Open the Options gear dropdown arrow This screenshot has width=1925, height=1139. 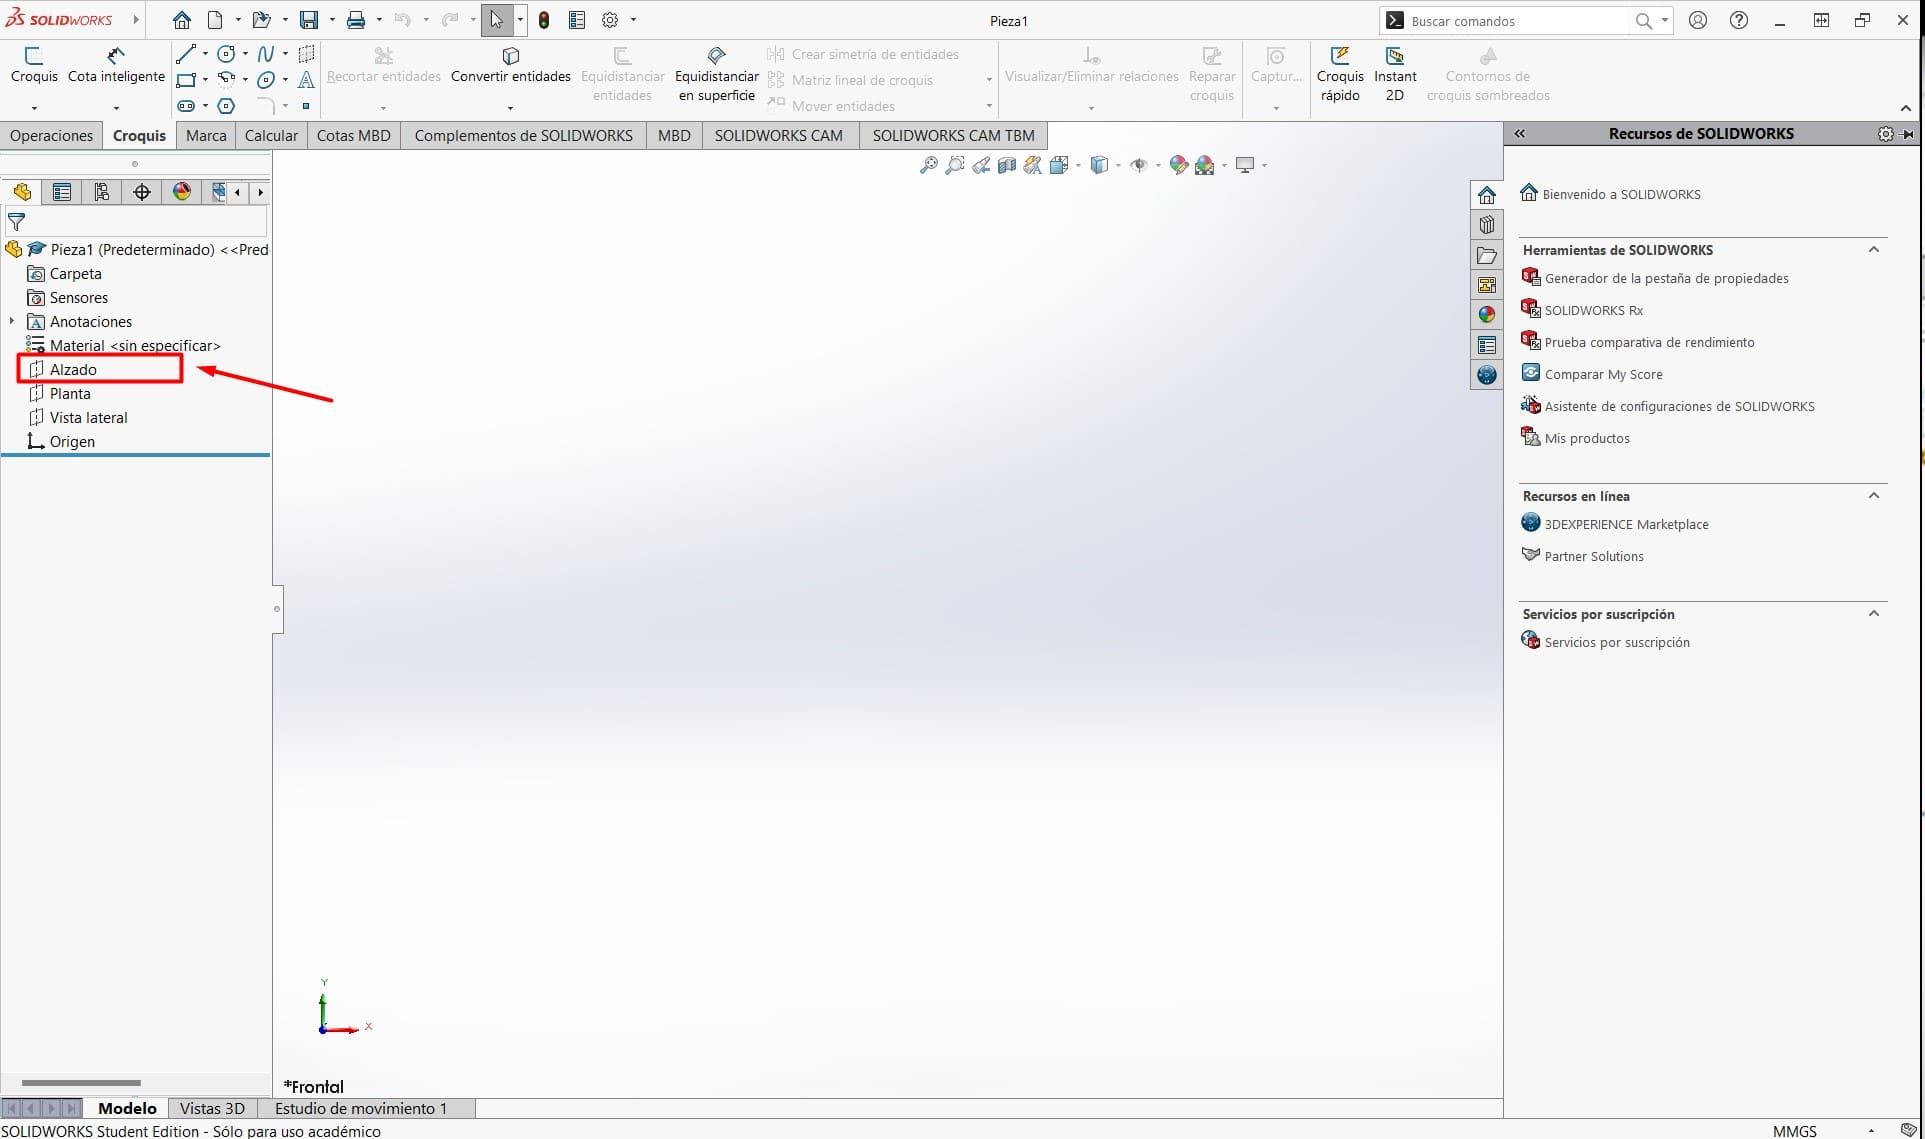(x=633, y=20)
